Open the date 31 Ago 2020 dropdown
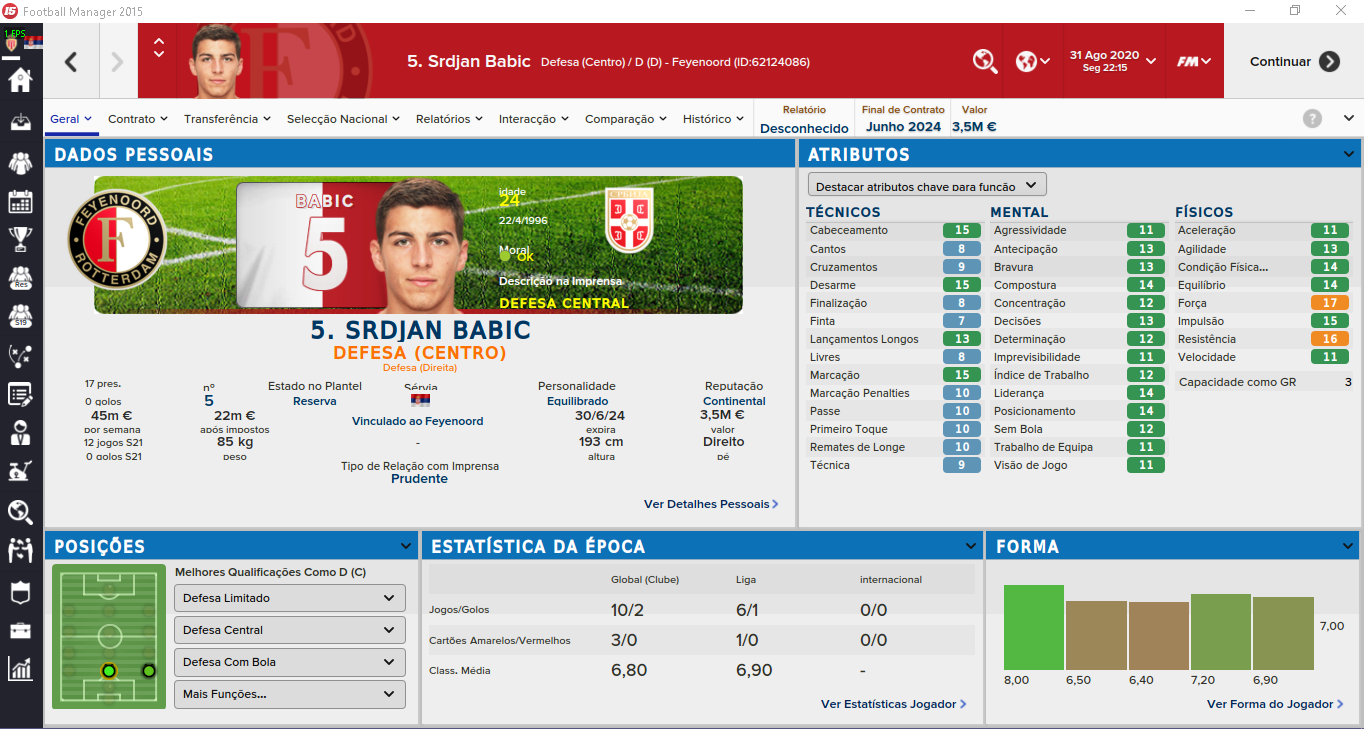Screen dimensions: 1364x729 pyautogui.click(x=1112, y=61)
